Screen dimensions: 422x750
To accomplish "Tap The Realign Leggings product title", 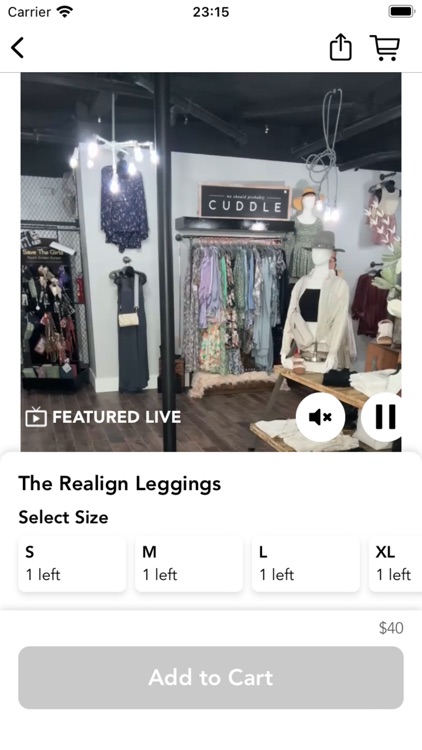I will (120, 484).
